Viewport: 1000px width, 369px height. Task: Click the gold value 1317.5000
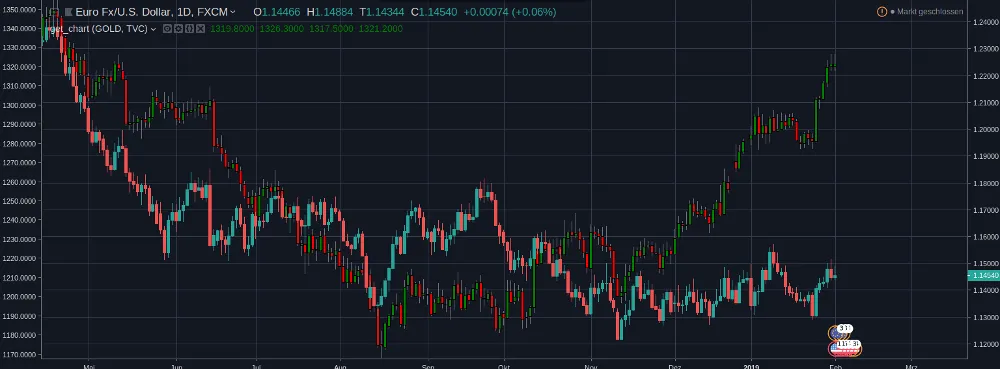[x=331, y=29]
